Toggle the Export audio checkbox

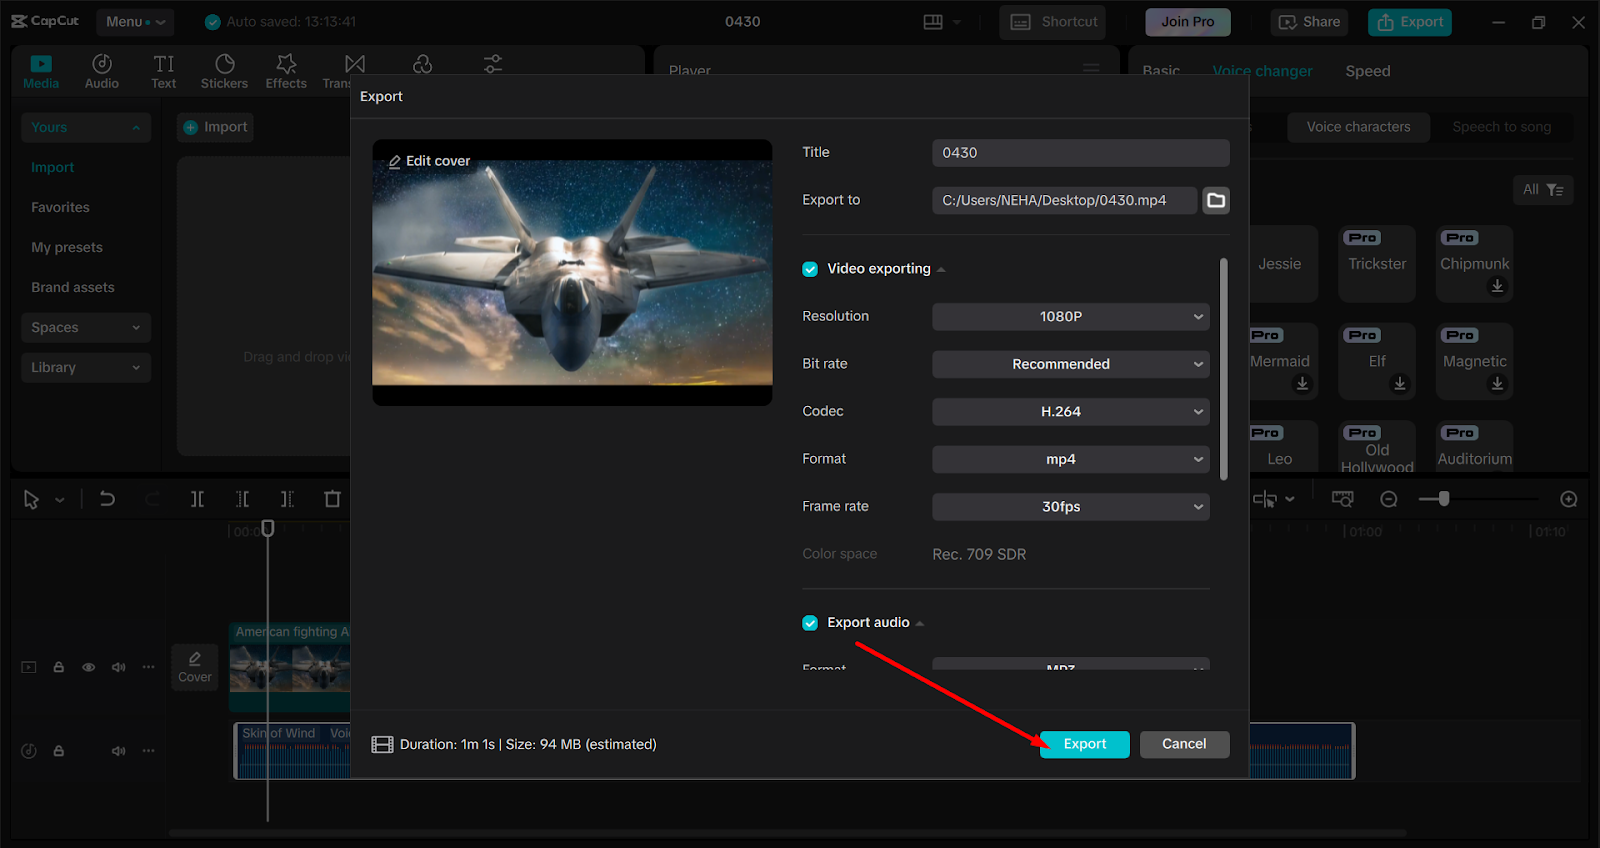810,623
